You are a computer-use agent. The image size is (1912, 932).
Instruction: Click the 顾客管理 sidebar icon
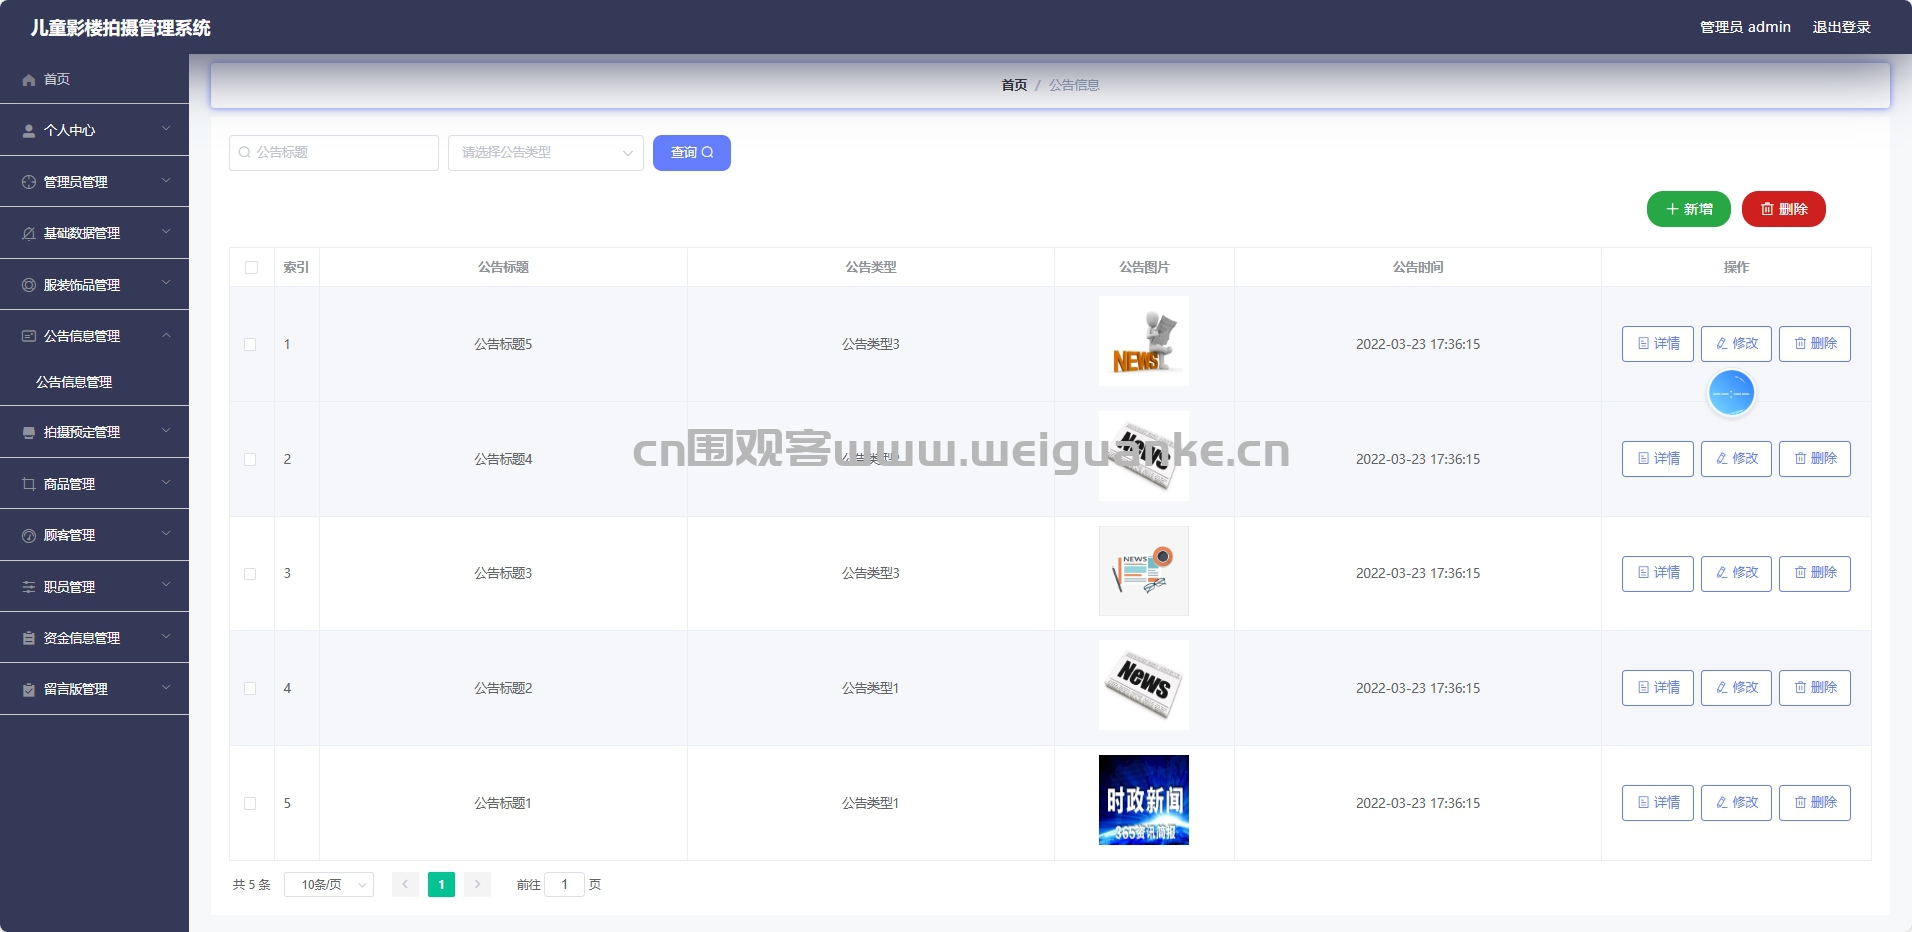coord(29,536)
